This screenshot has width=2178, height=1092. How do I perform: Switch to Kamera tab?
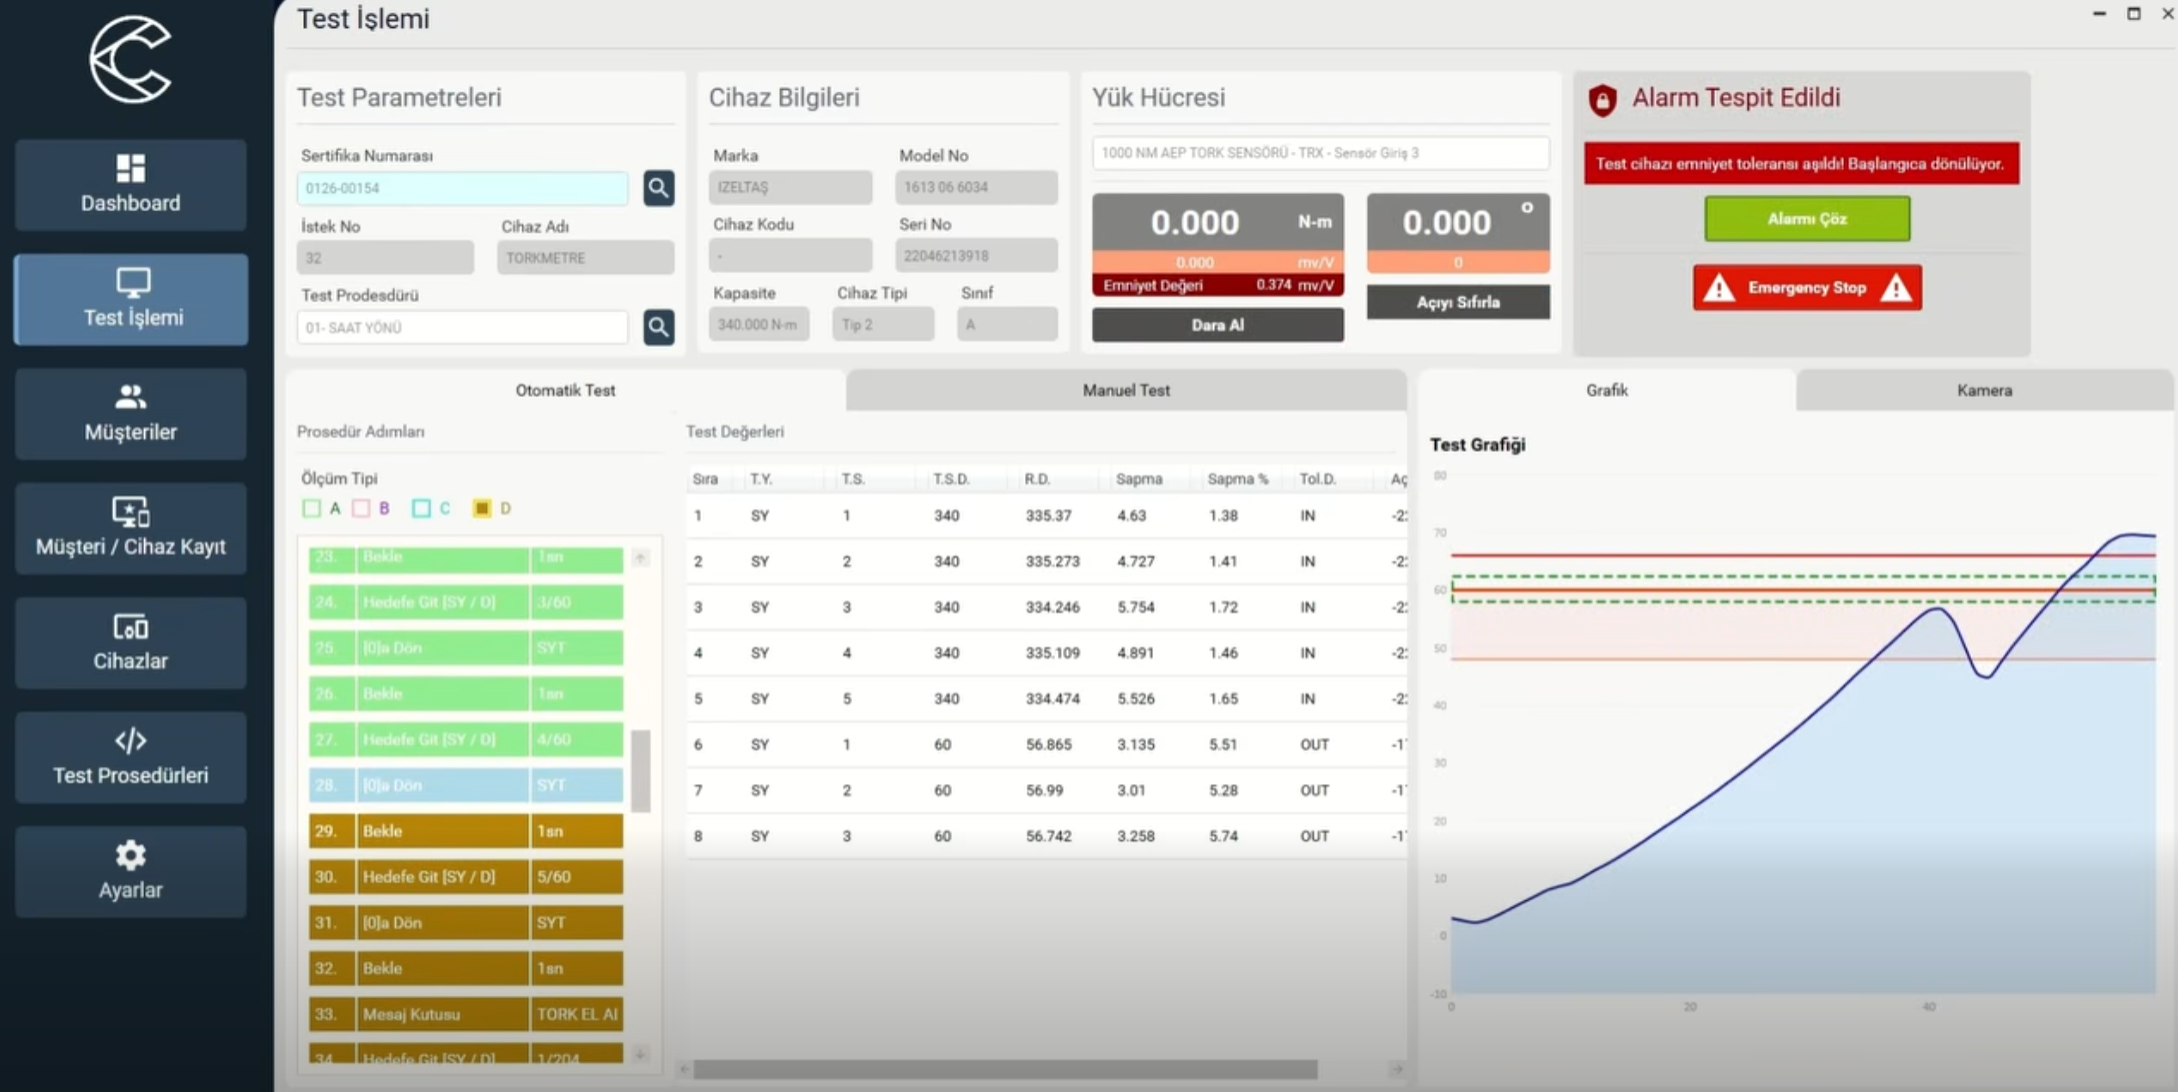click(1984, 390)
